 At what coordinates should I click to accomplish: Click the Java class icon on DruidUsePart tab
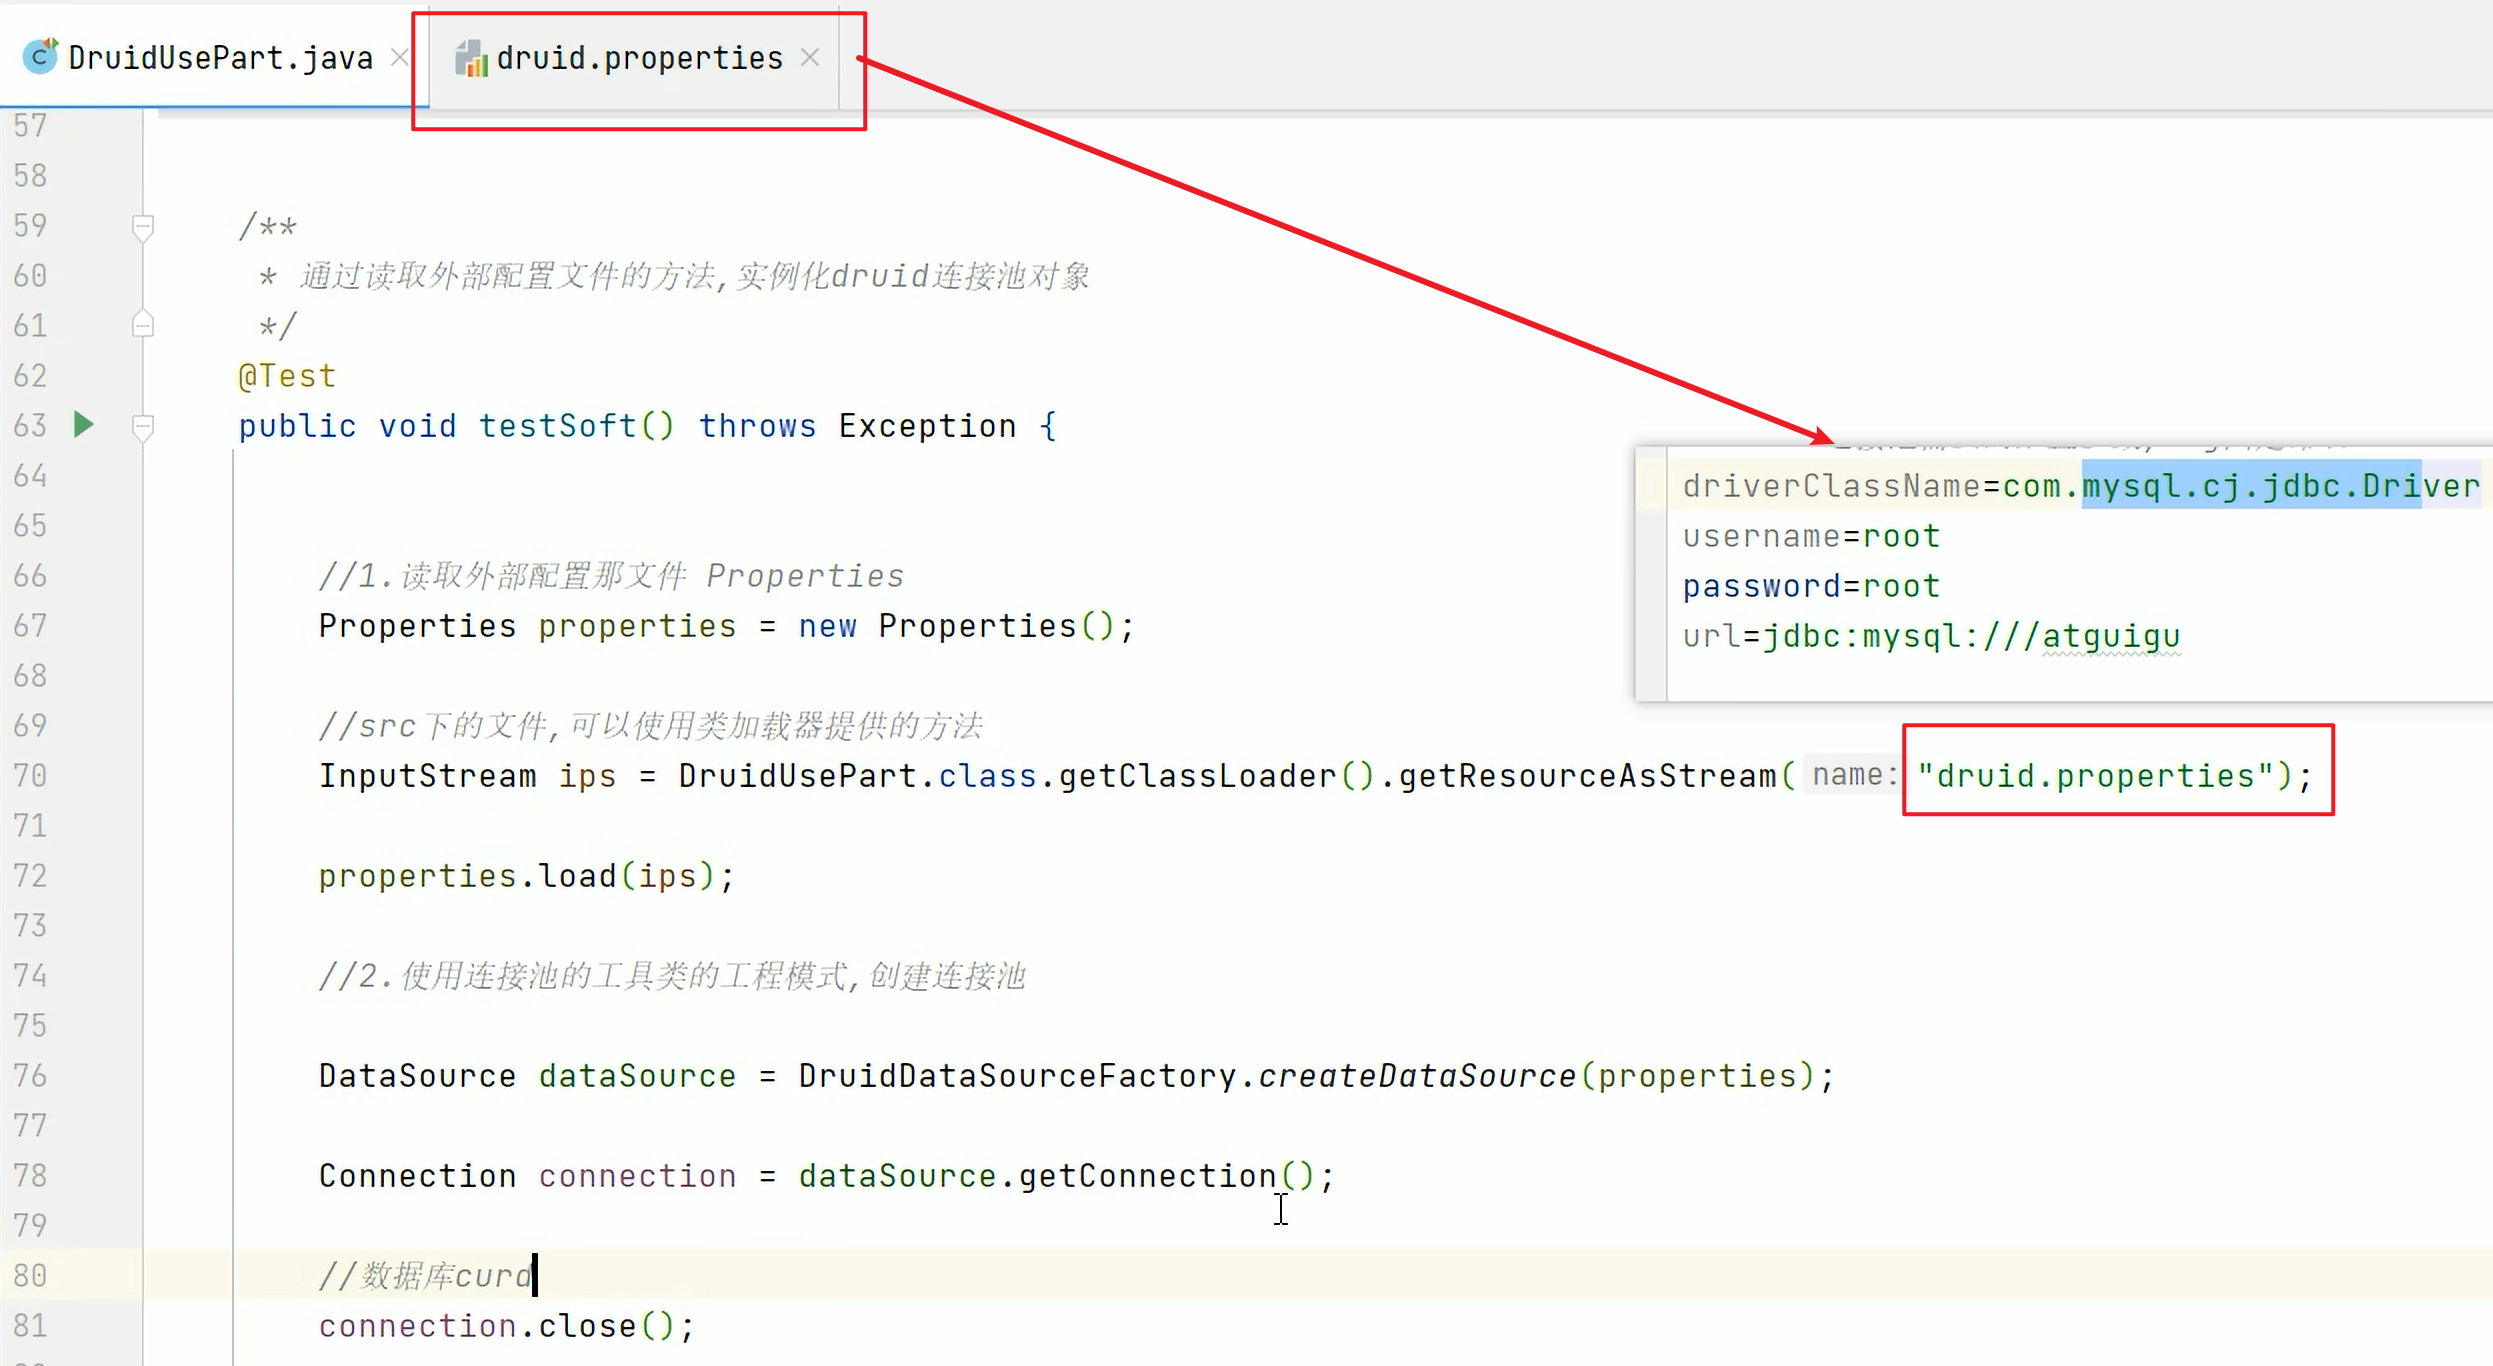coord(40,57)
